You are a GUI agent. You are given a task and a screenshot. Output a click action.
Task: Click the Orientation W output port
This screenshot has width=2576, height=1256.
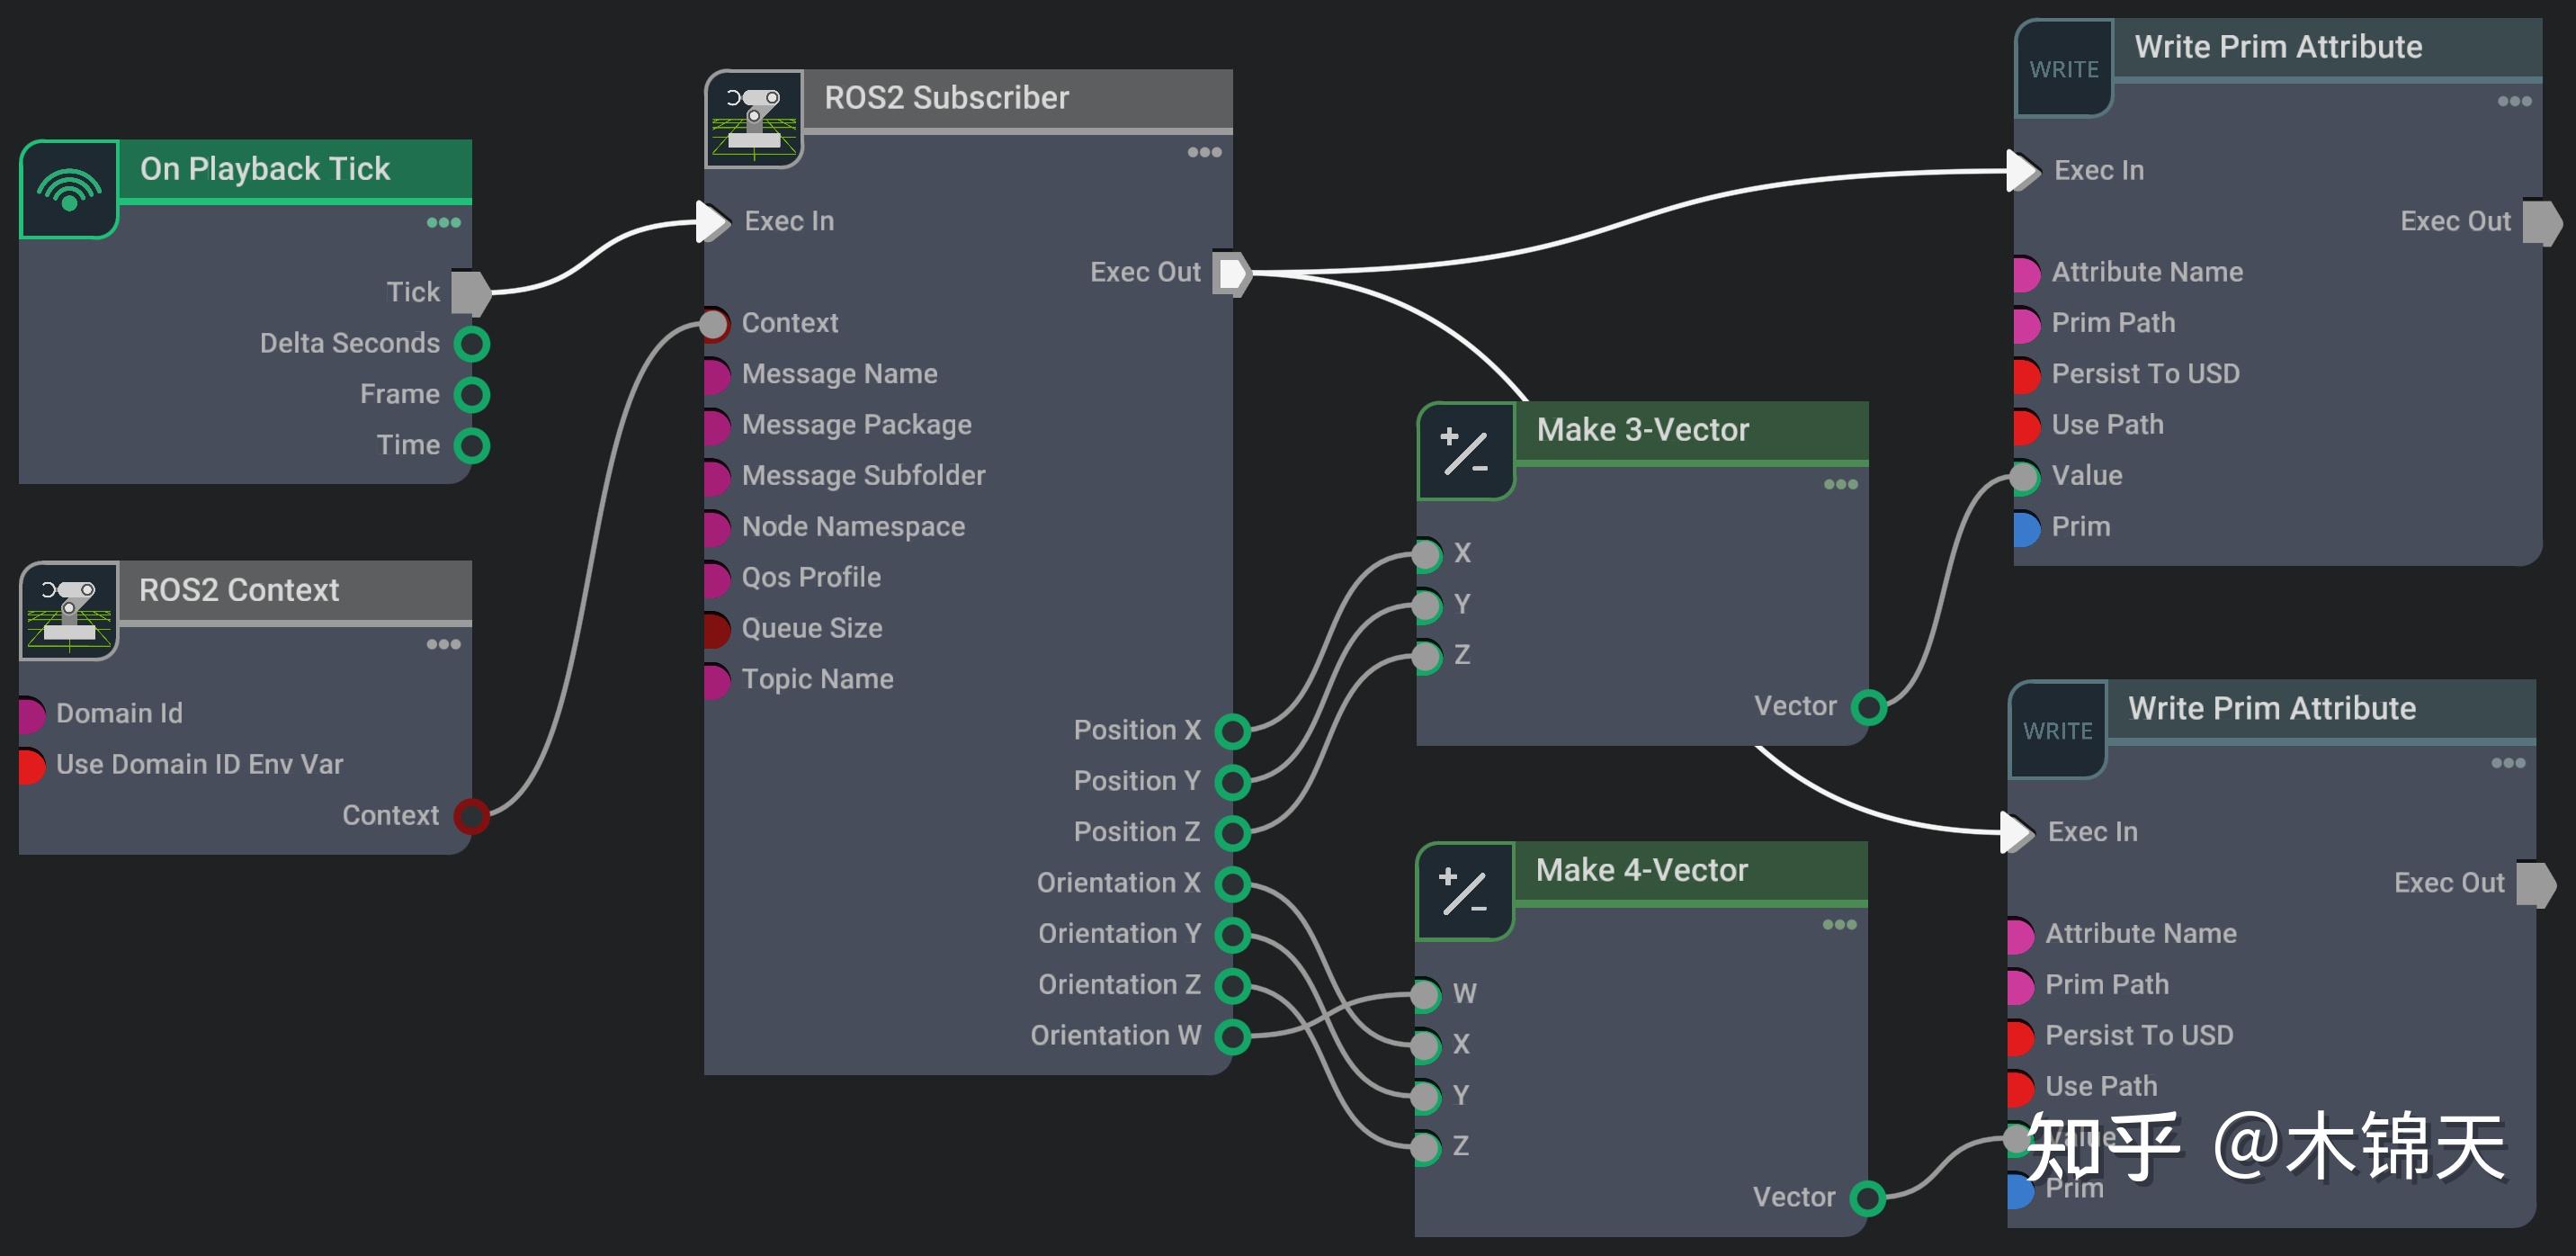click(1232, 1036)
